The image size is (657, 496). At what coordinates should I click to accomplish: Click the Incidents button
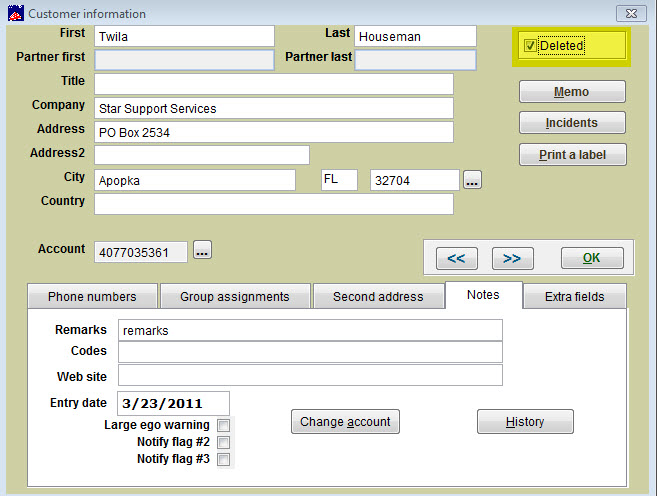pyautogui.click(x=572, y=123)
